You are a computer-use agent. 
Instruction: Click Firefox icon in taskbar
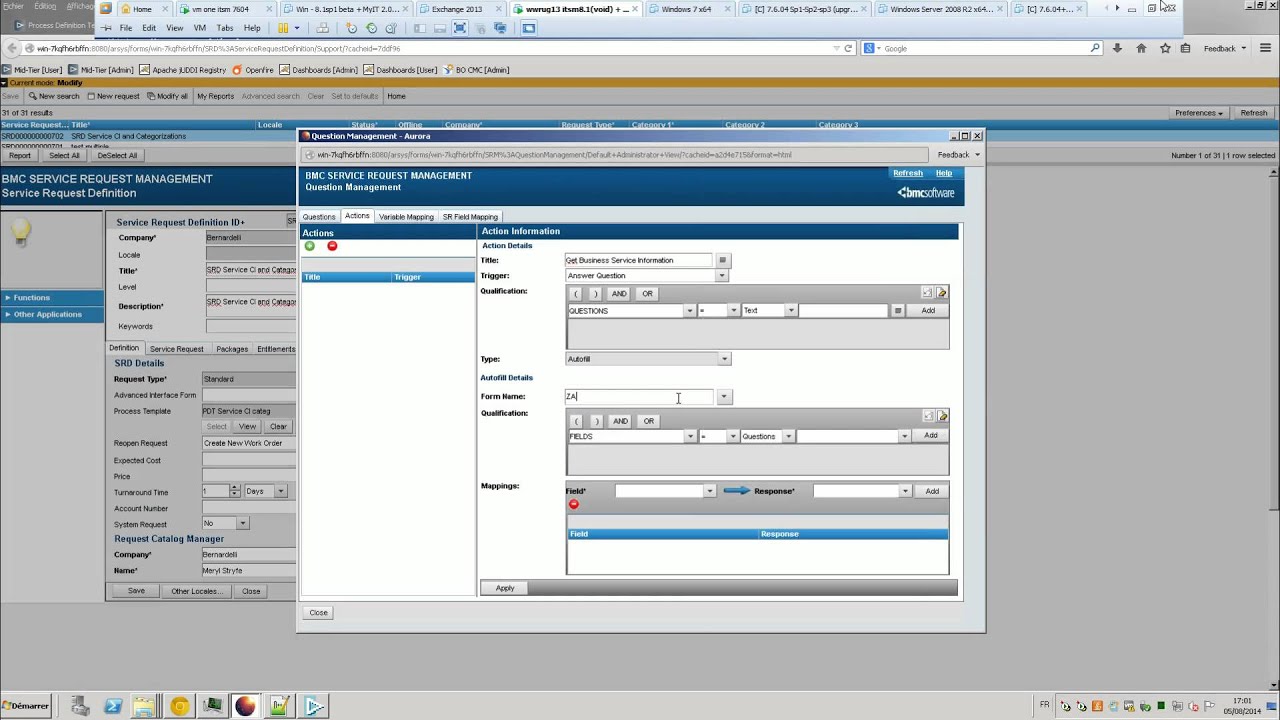(245, 706)
